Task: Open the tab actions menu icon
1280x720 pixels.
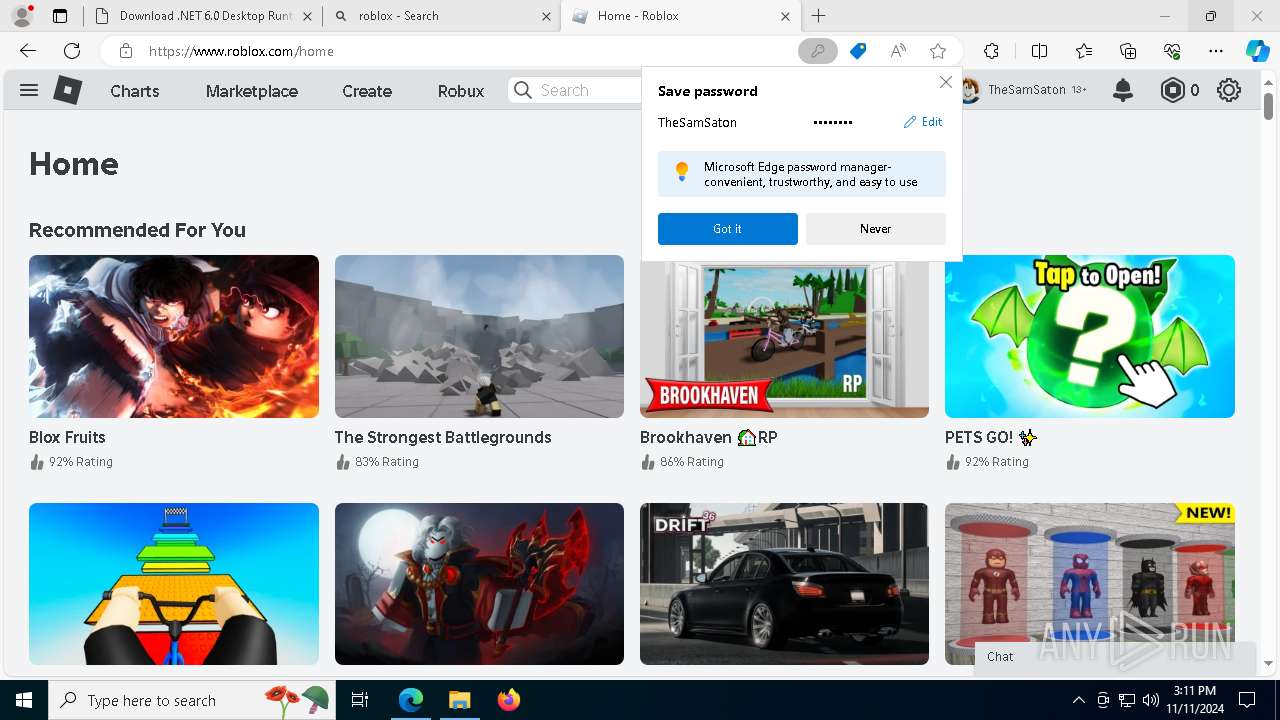Action: [x=60, y=16]
